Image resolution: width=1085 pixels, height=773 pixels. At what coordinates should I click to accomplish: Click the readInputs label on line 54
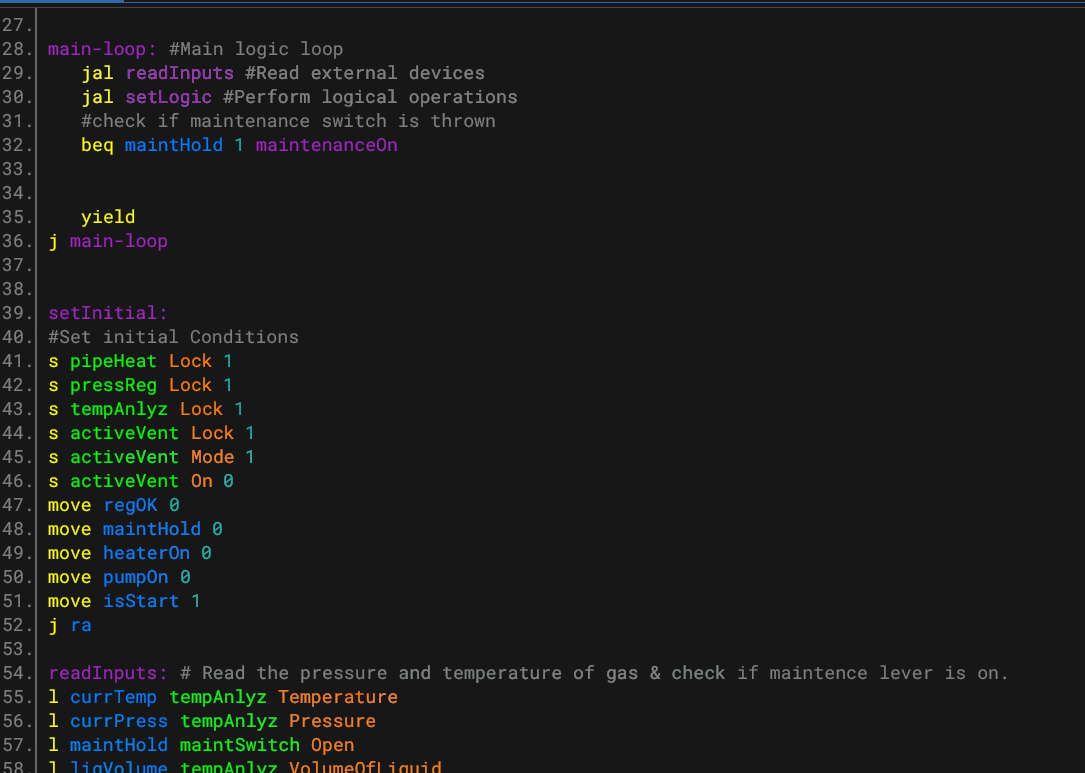click(108, 673)
